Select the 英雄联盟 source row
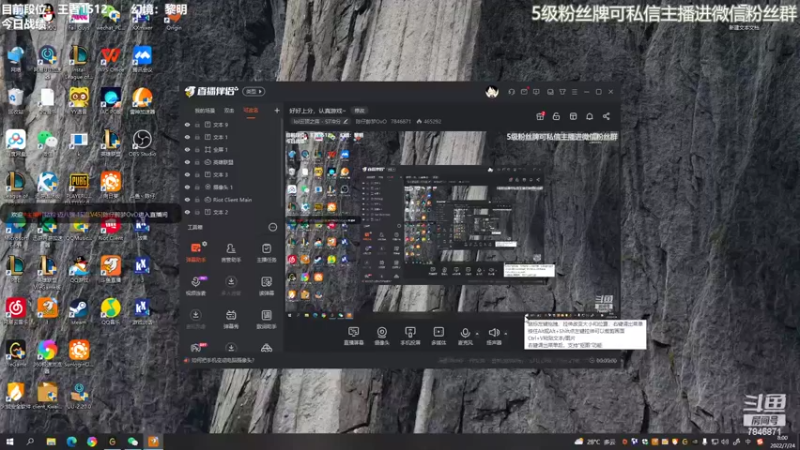This screenshot has height=450, width=800. pos(232,162)
